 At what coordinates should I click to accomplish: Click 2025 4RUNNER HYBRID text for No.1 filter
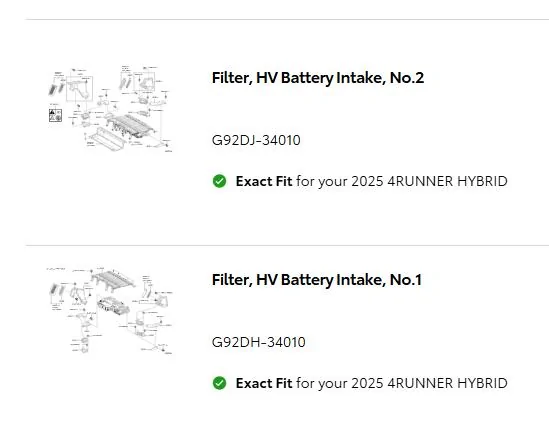(x=429, y=383)
